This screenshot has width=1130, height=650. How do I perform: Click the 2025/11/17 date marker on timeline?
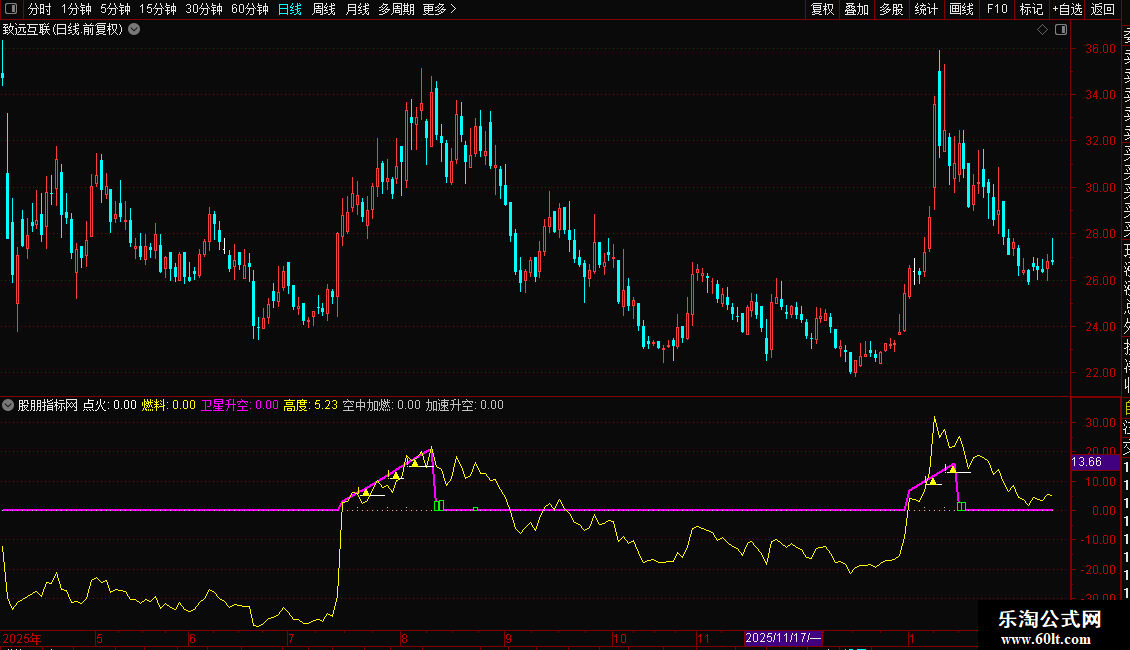(783, 638)
